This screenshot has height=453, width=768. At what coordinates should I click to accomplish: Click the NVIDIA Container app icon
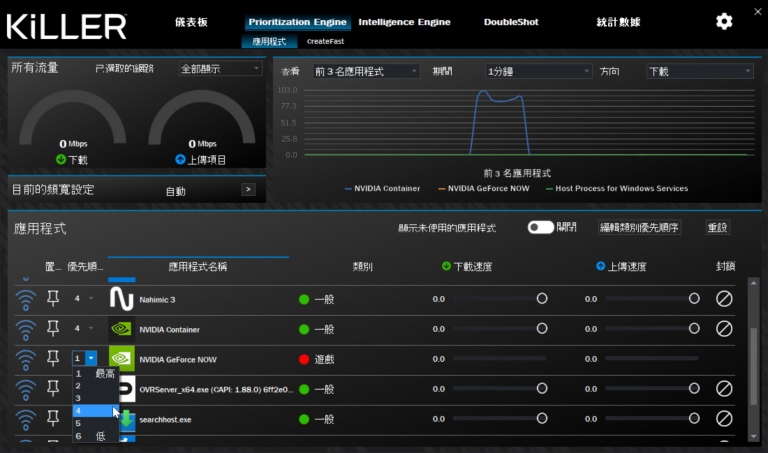coord(121,329)
